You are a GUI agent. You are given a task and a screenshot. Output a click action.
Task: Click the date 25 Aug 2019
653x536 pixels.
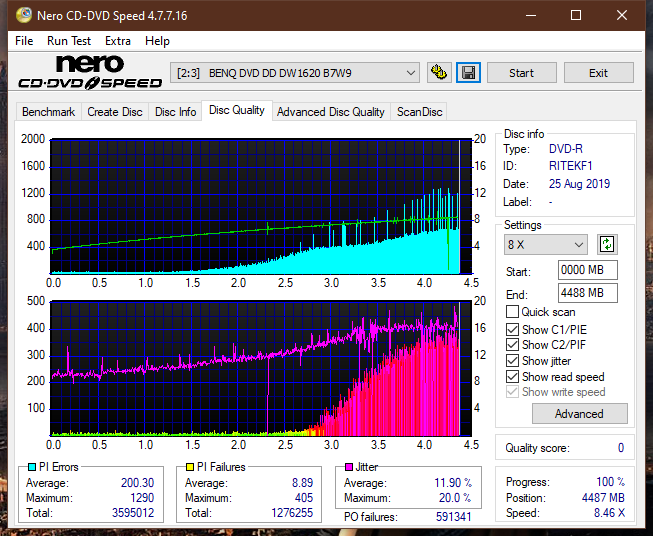pyautogui.click(x=579, y=184)
